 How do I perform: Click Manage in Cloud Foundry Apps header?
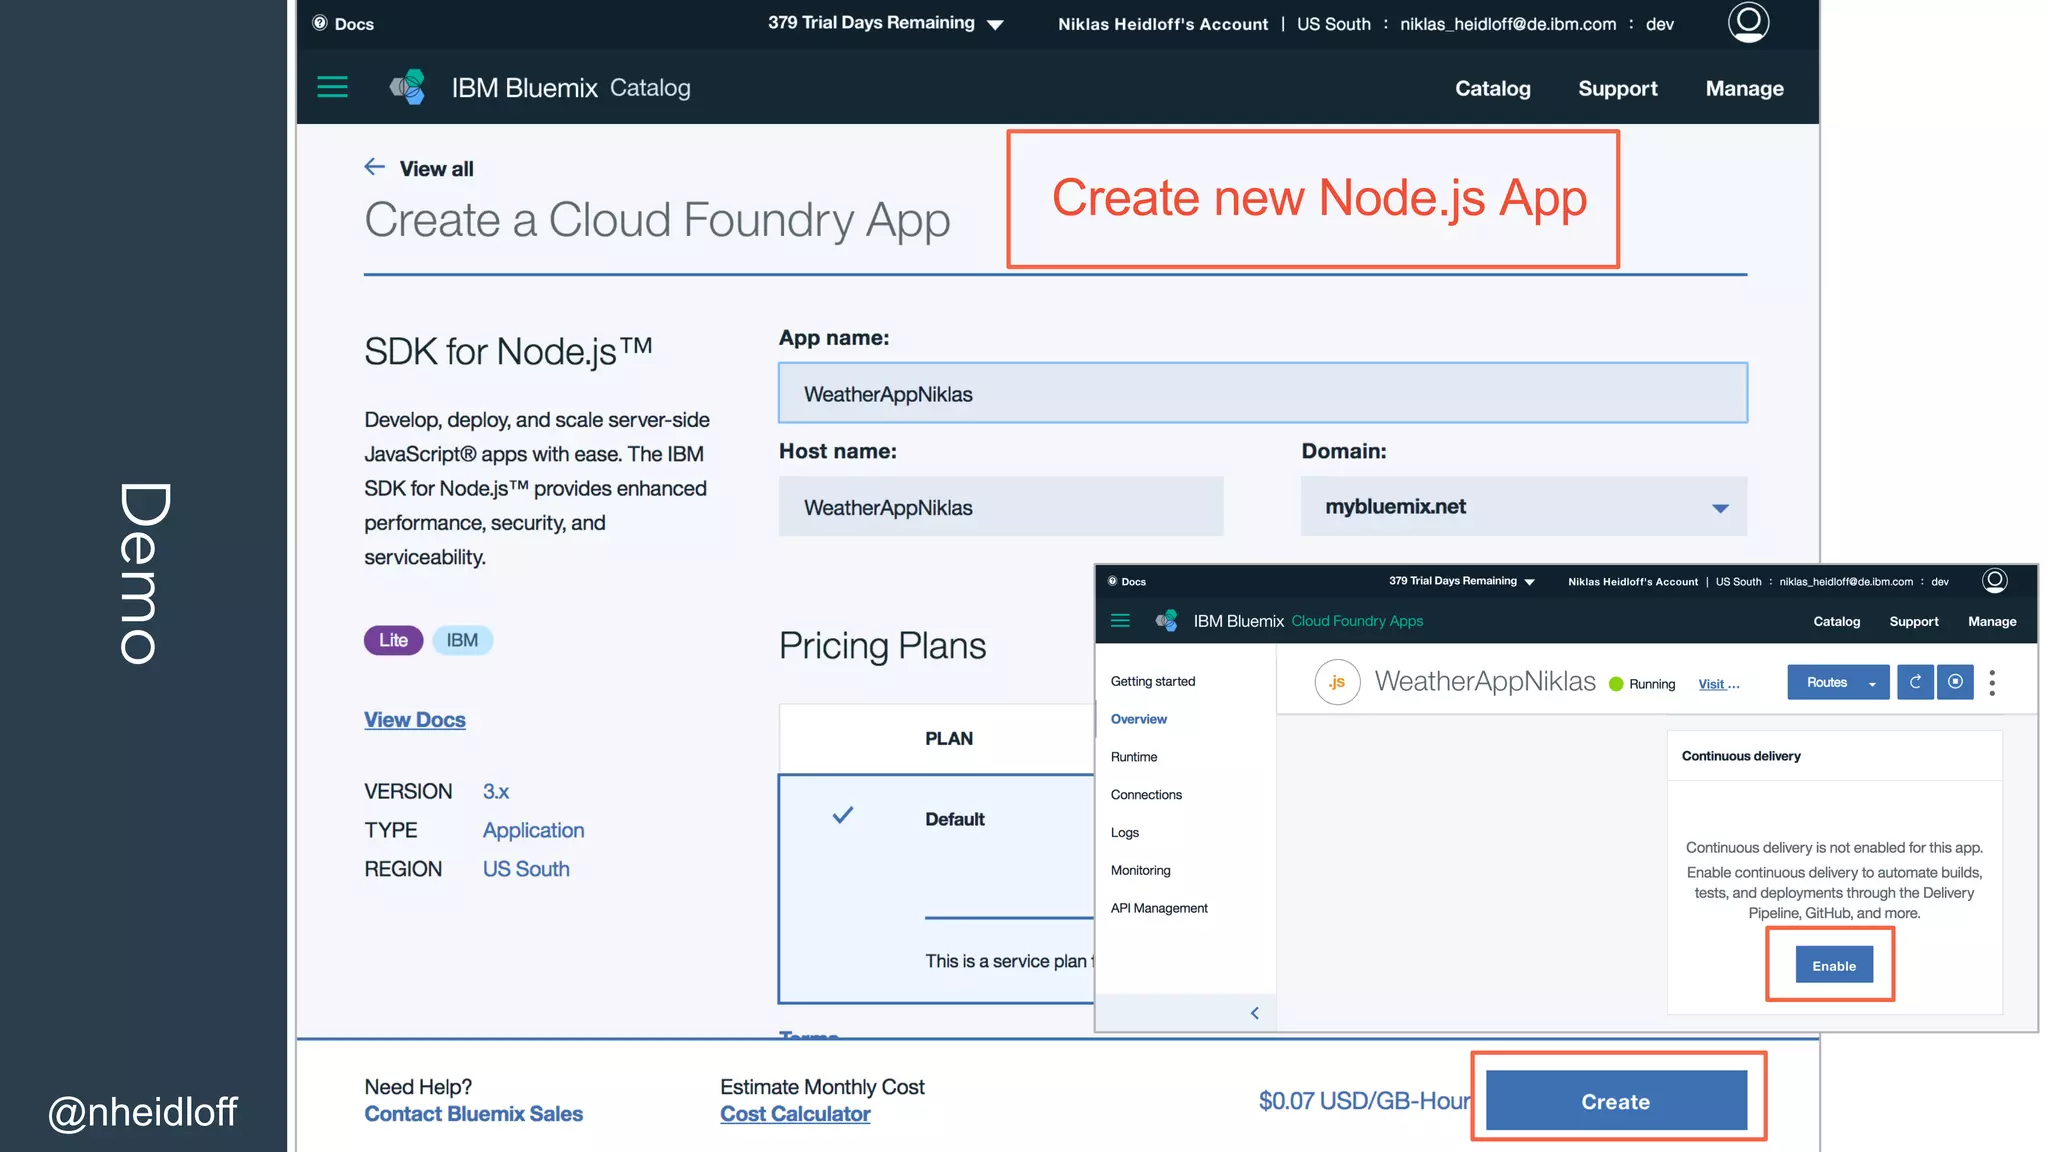tap(1991, 621)
